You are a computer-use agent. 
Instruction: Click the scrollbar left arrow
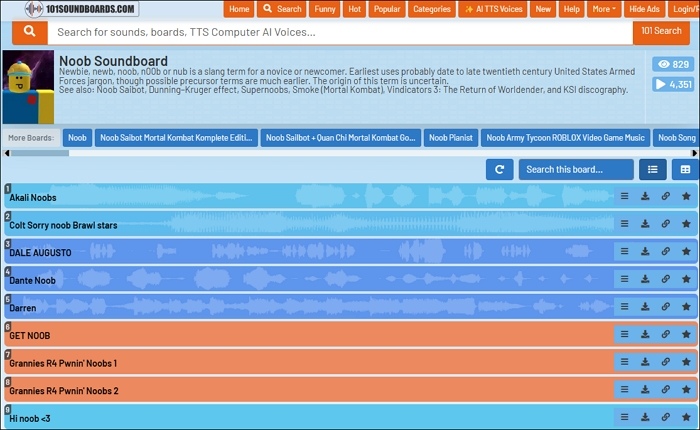pos(6,153)
